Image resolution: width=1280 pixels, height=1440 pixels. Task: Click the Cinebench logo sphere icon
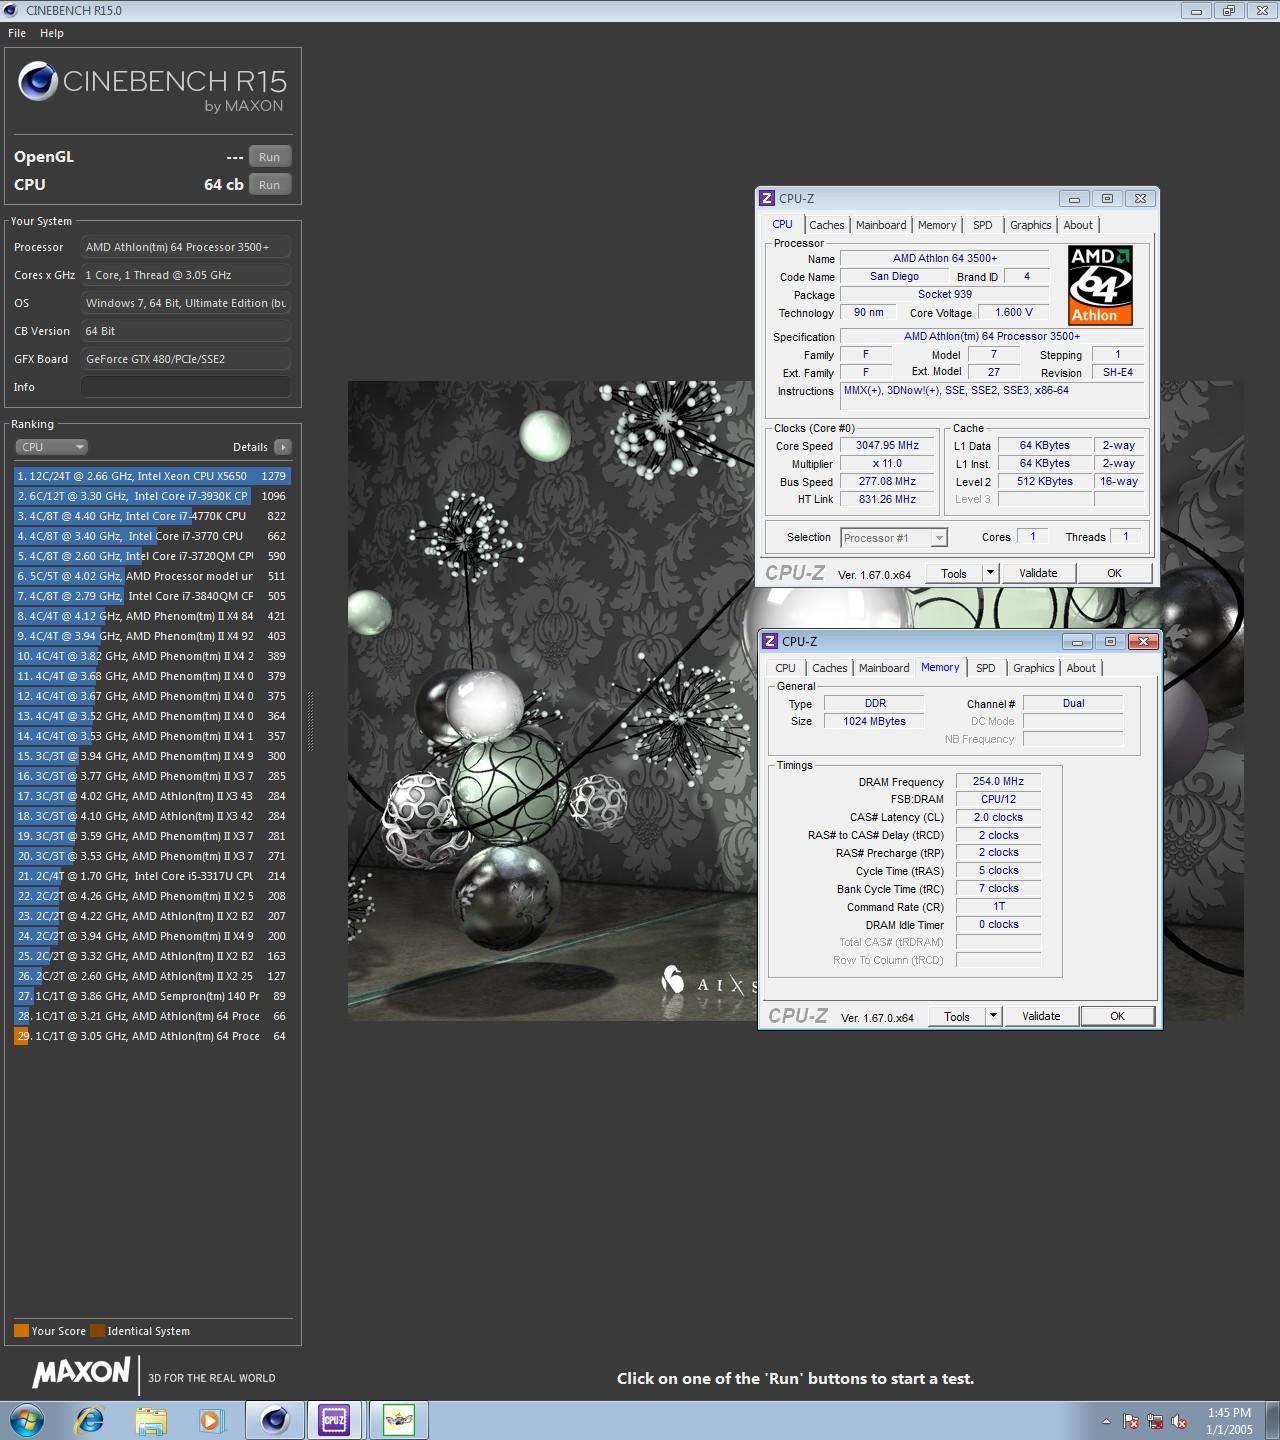tap(38, 81)
